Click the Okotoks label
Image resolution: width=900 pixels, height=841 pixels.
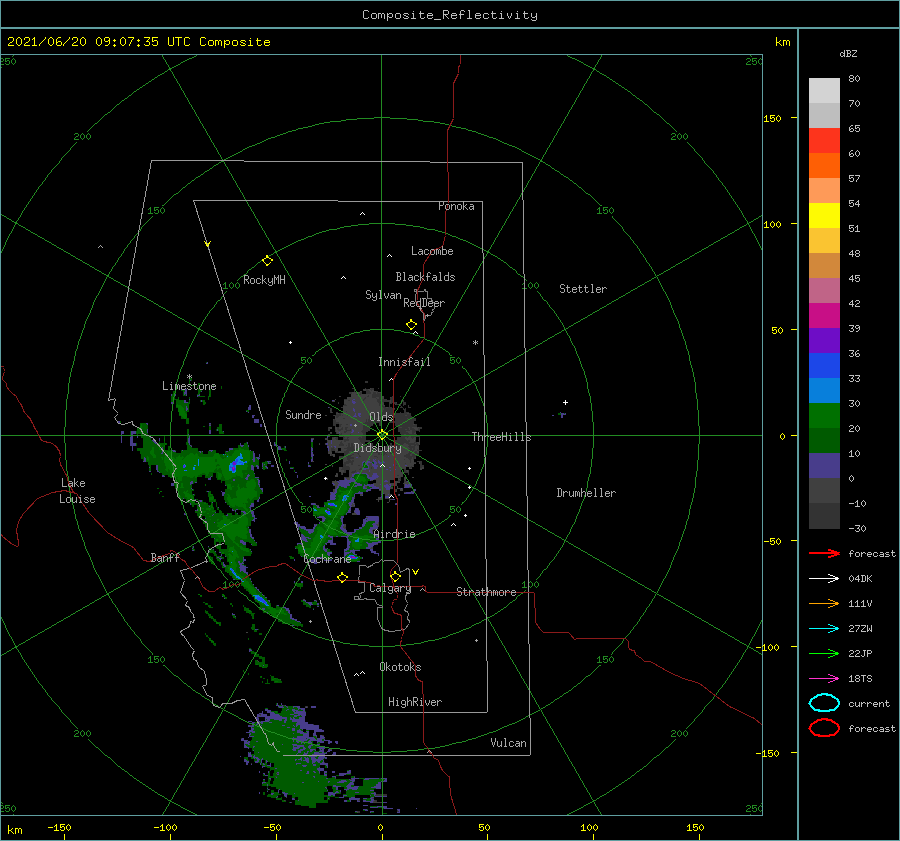coord(400,667)
